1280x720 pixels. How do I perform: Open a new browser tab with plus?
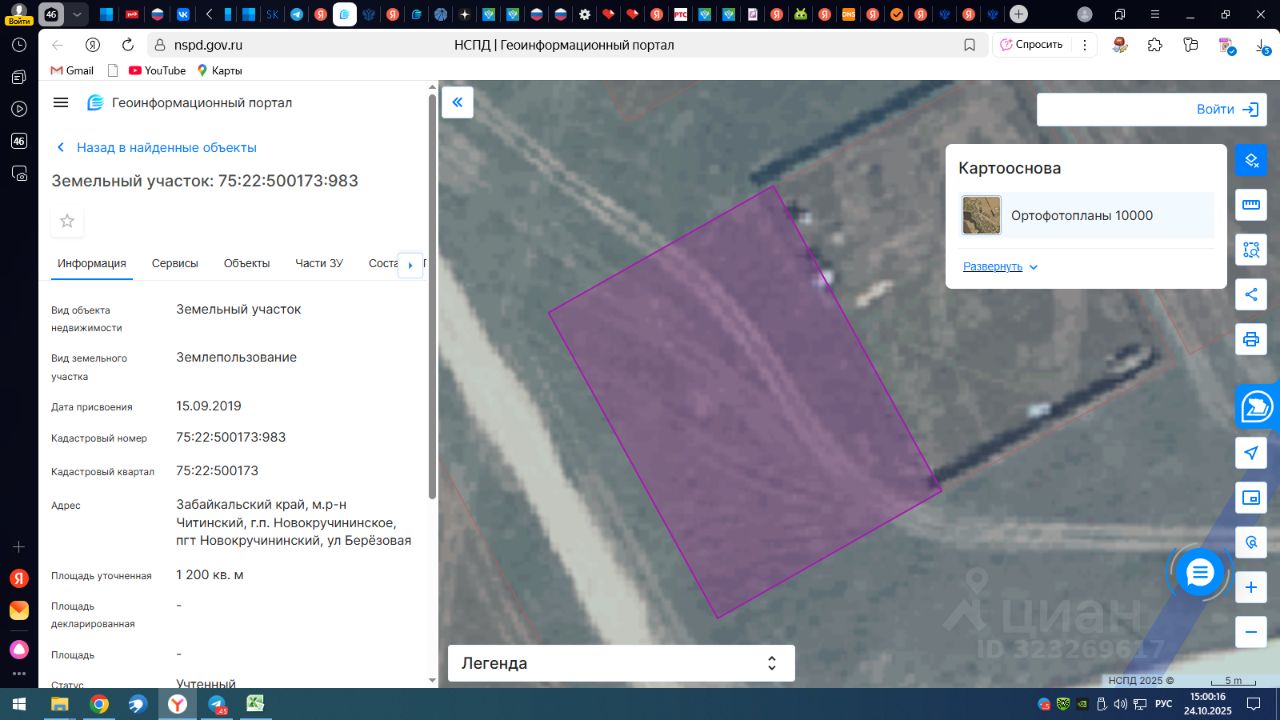[1018, 14]
